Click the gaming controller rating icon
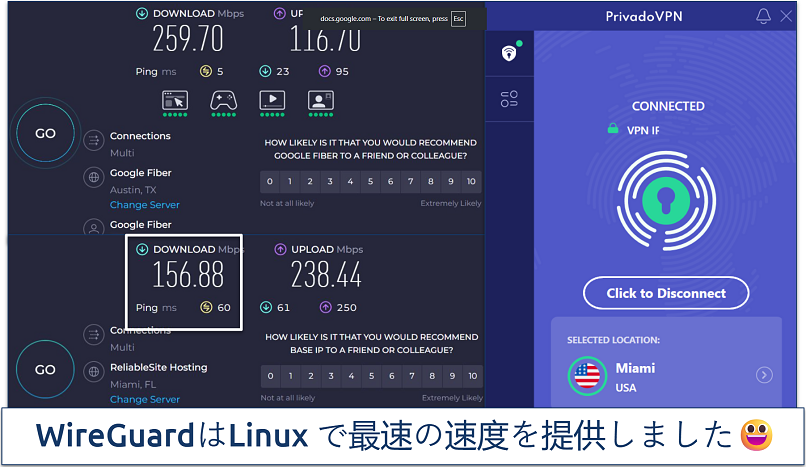The width and height of the screenshot is (806, 467). pos(222,99)
